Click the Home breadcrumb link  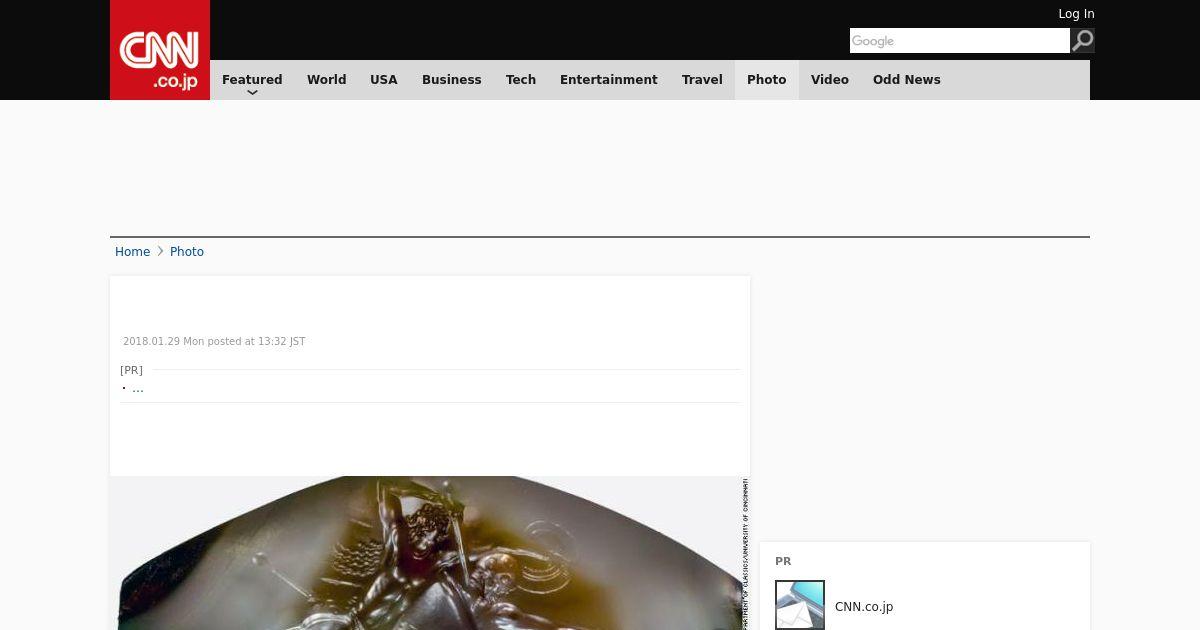pos(132,252)
